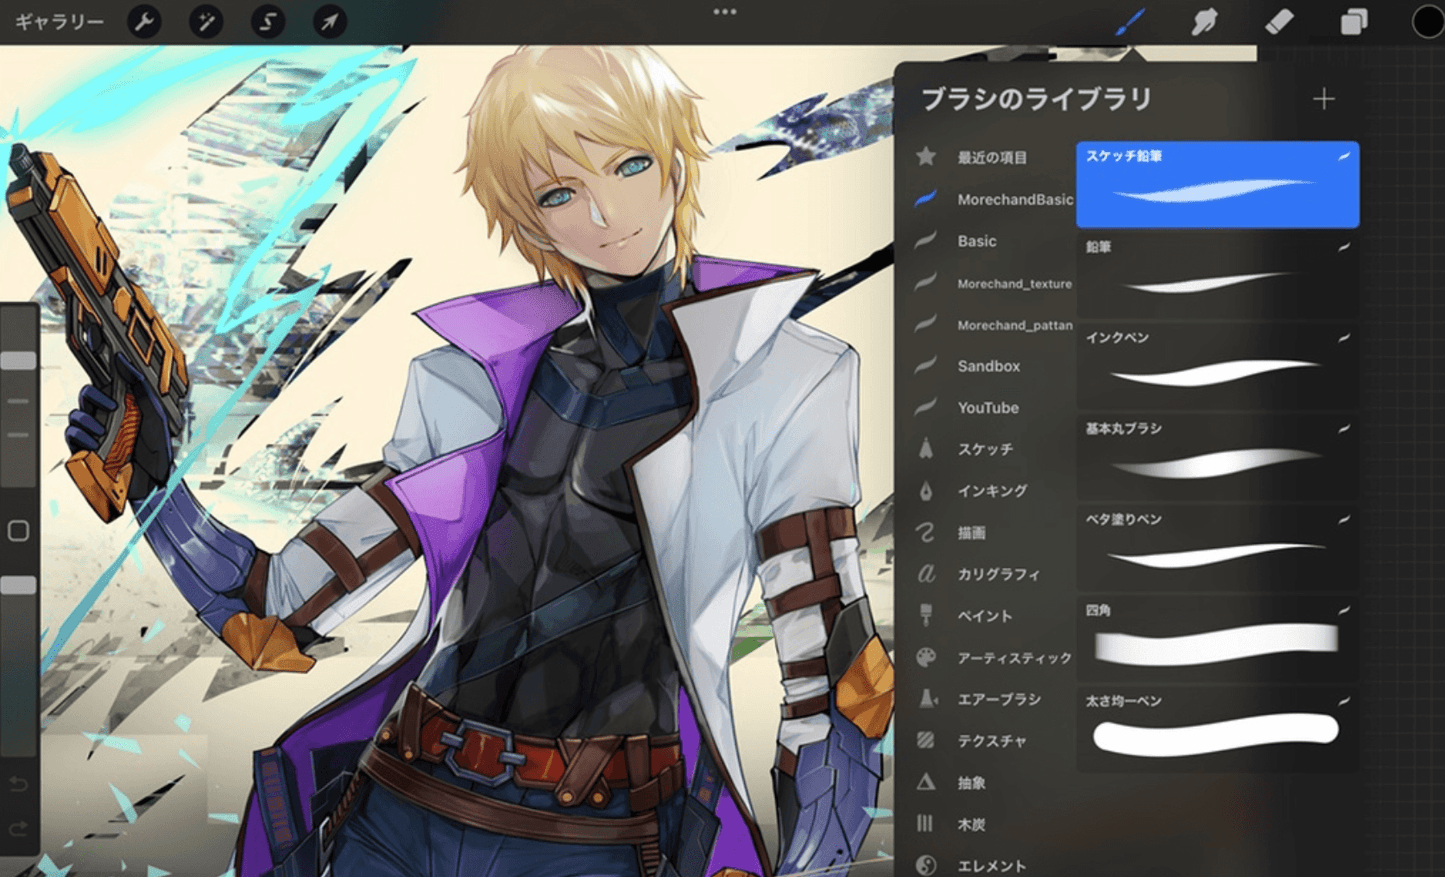Add a new brush with plus button
The height and width of the screenshot is (877, 1445).
pyautogui.click(x=1323, y=99)
